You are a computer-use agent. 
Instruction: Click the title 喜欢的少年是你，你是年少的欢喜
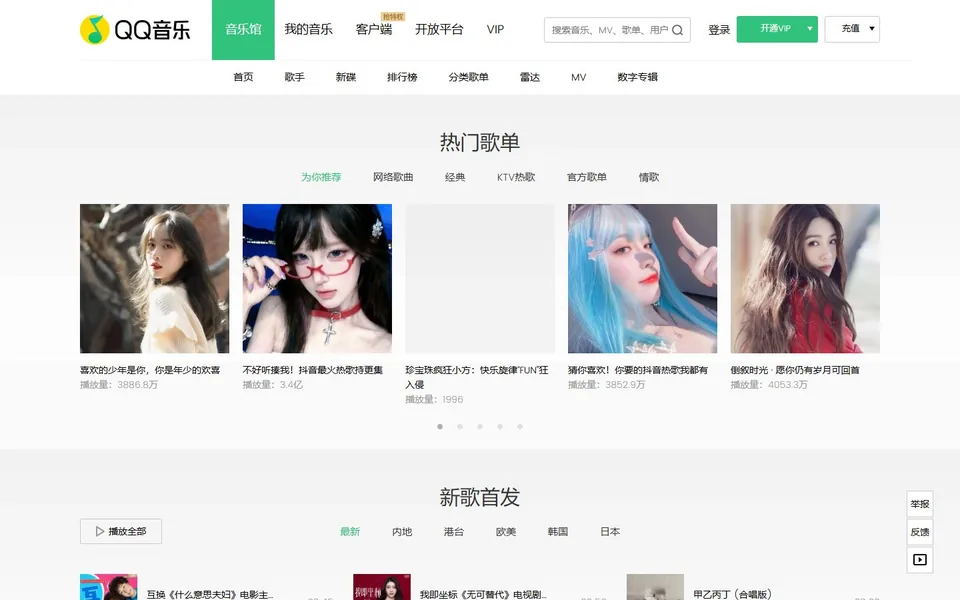[150, 370]
